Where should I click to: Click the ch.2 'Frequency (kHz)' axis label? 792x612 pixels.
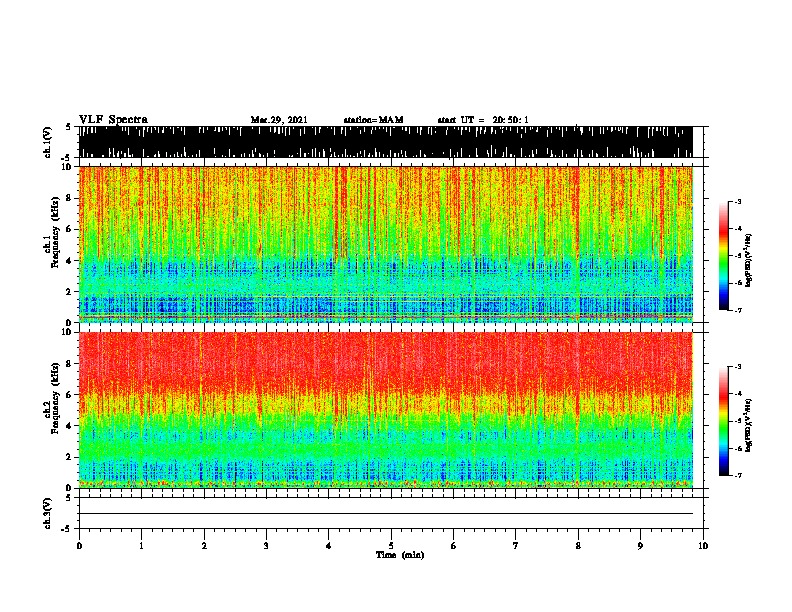[56, 398]
